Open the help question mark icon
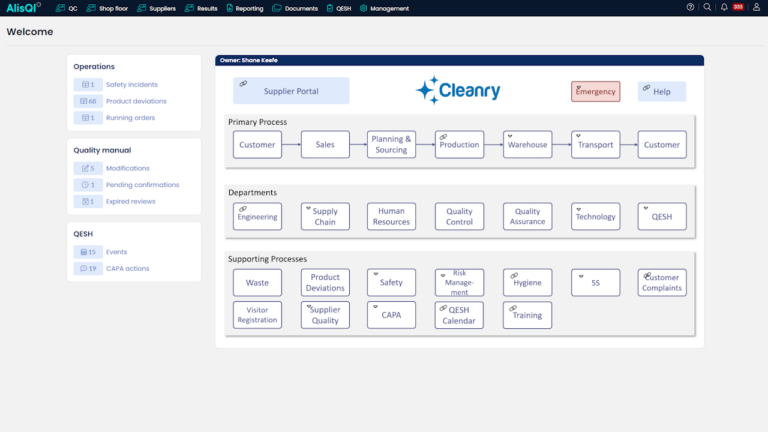This screenshot has height=432, width=768. (690, 7)
